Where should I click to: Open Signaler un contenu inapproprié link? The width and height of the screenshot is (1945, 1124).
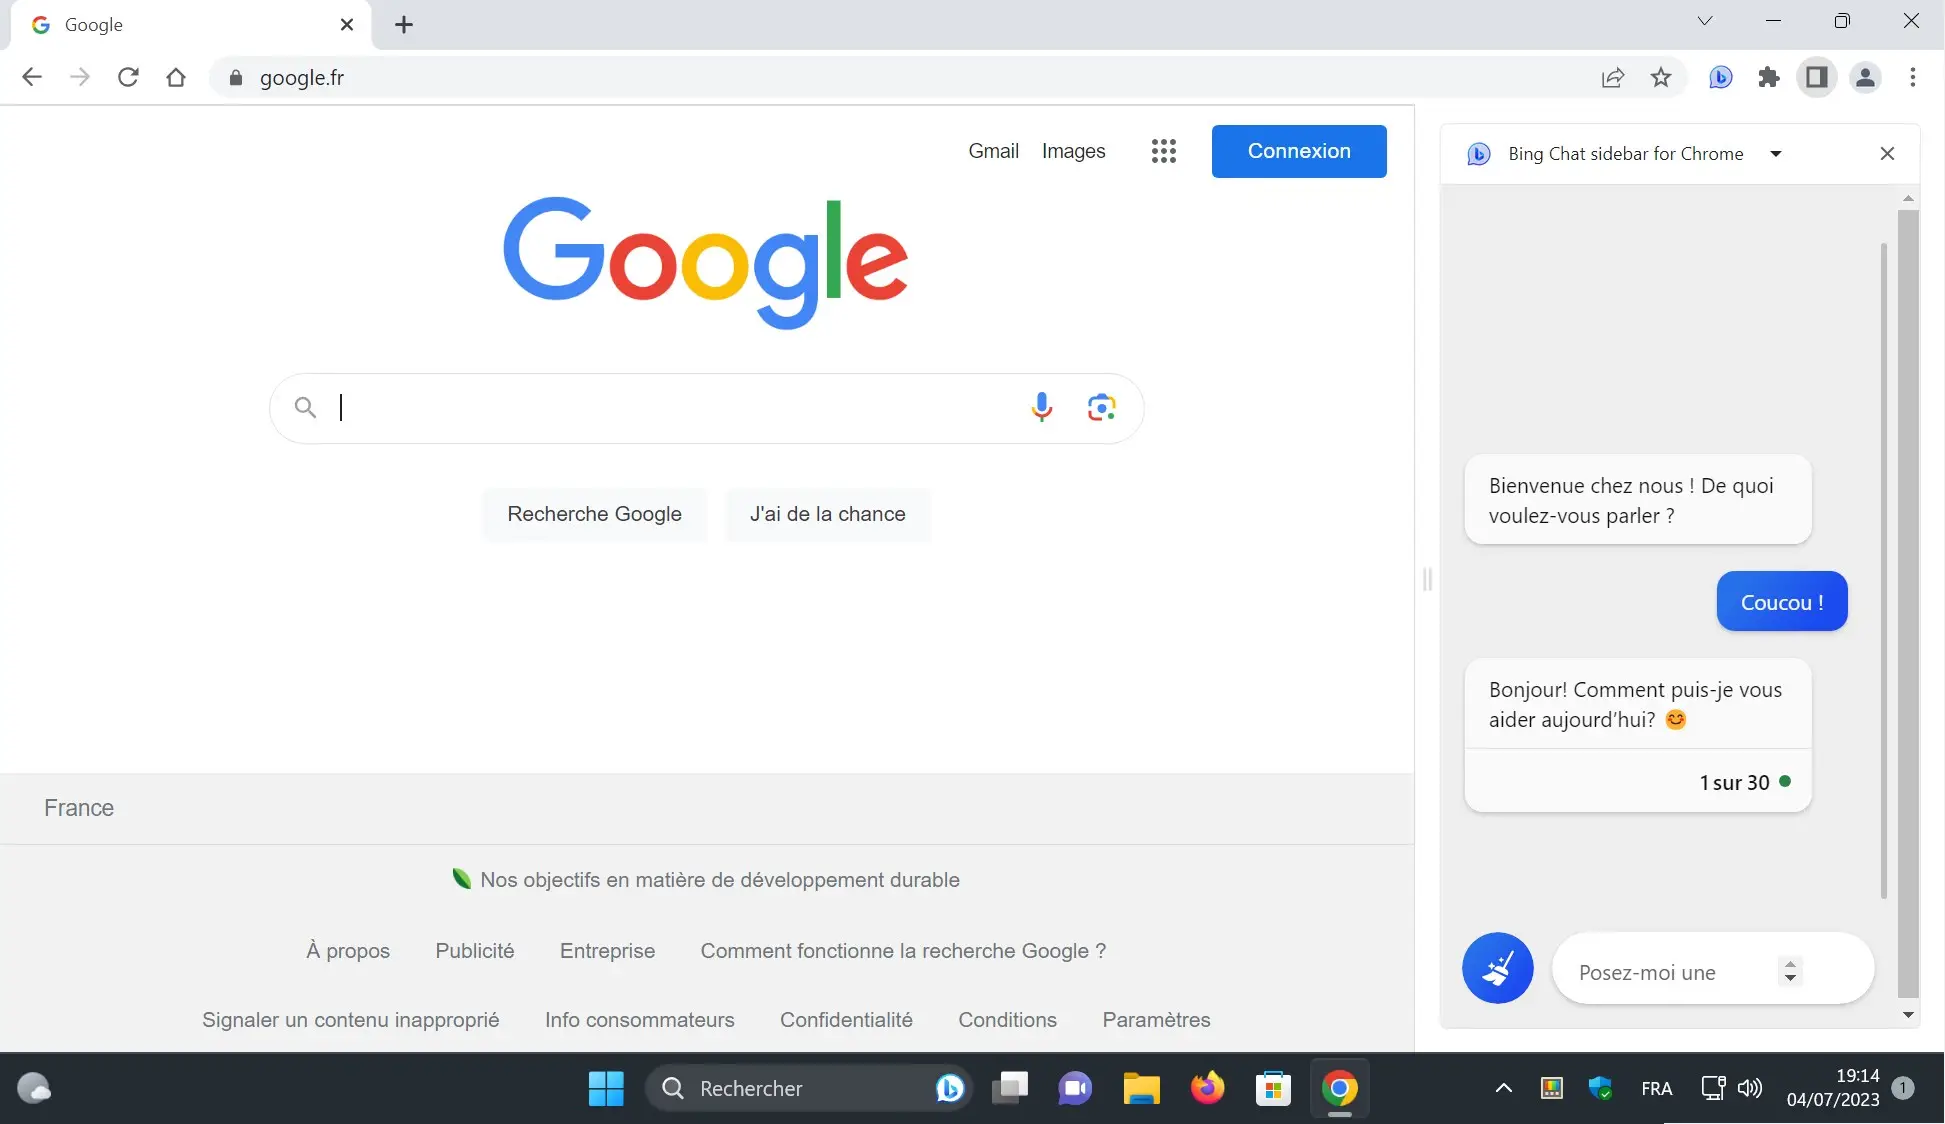[350, 1020]
